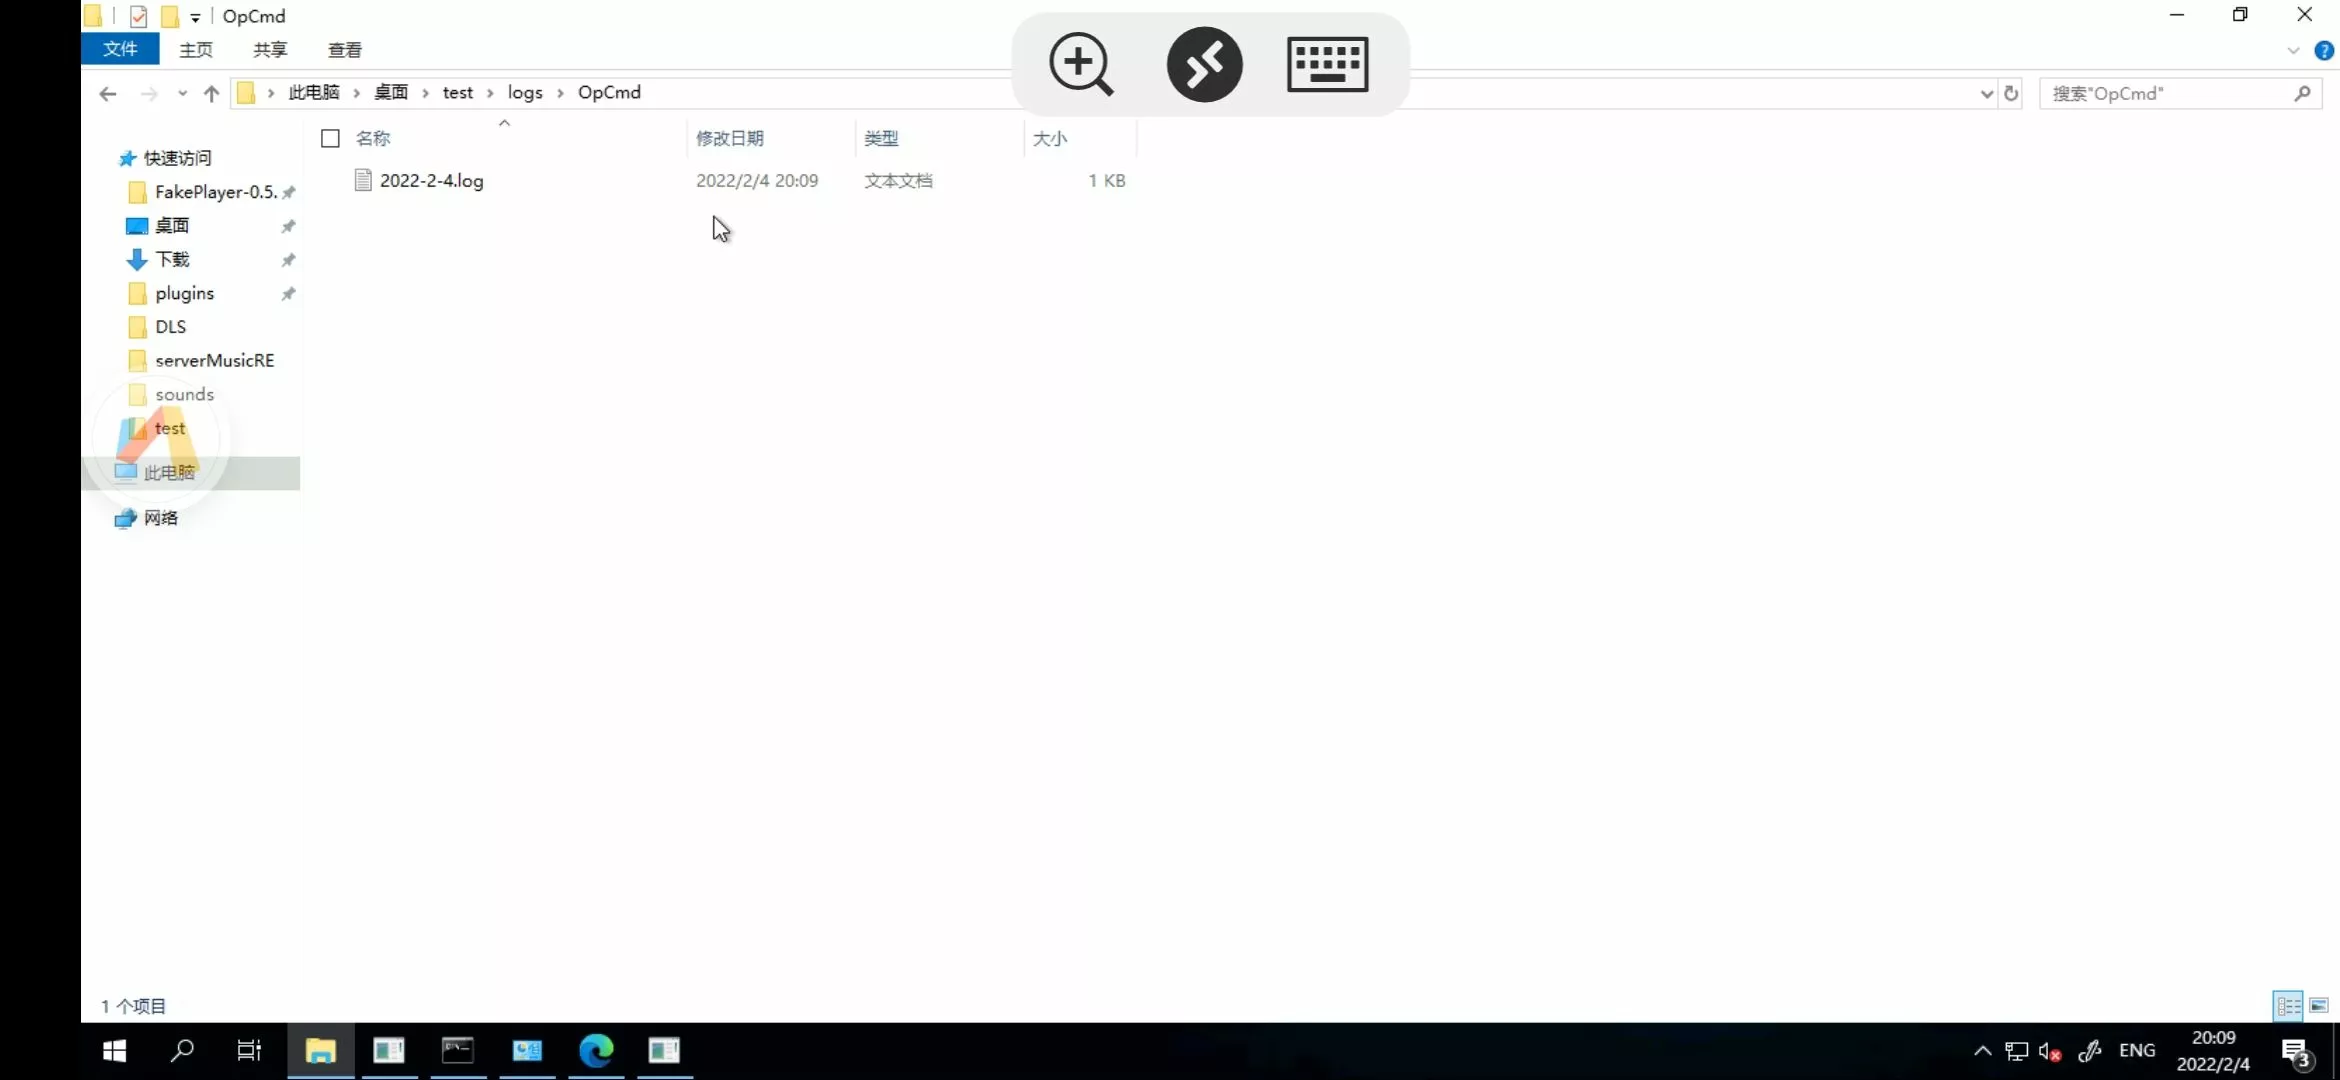Screen dimensions: 2340x1080
Task: Select the 2022-2-4.log file
Action: (x=431, y=180)
